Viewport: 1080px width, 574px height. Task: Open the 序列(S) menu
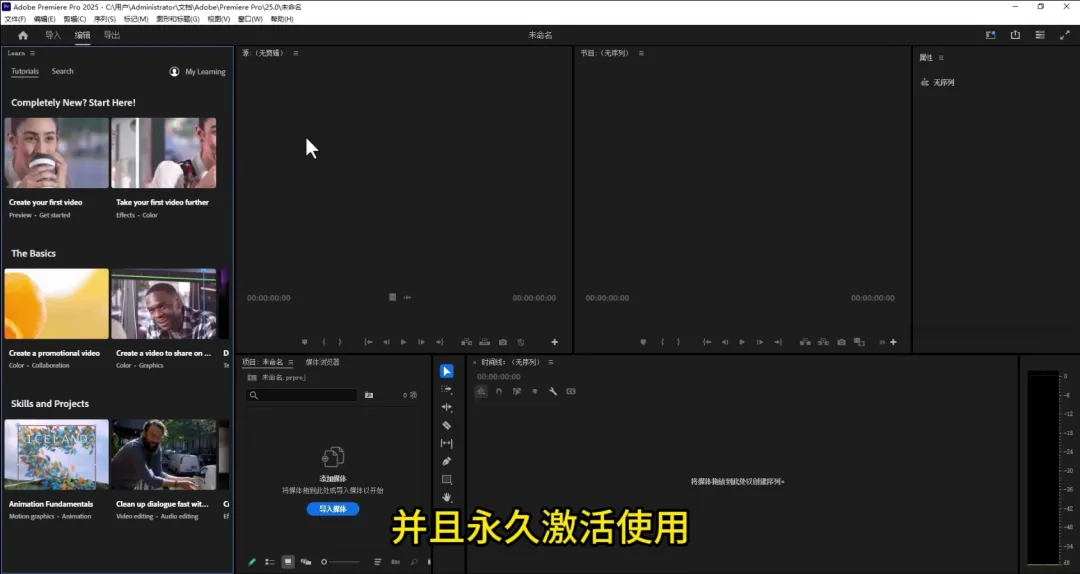click(x=104, y=19)
